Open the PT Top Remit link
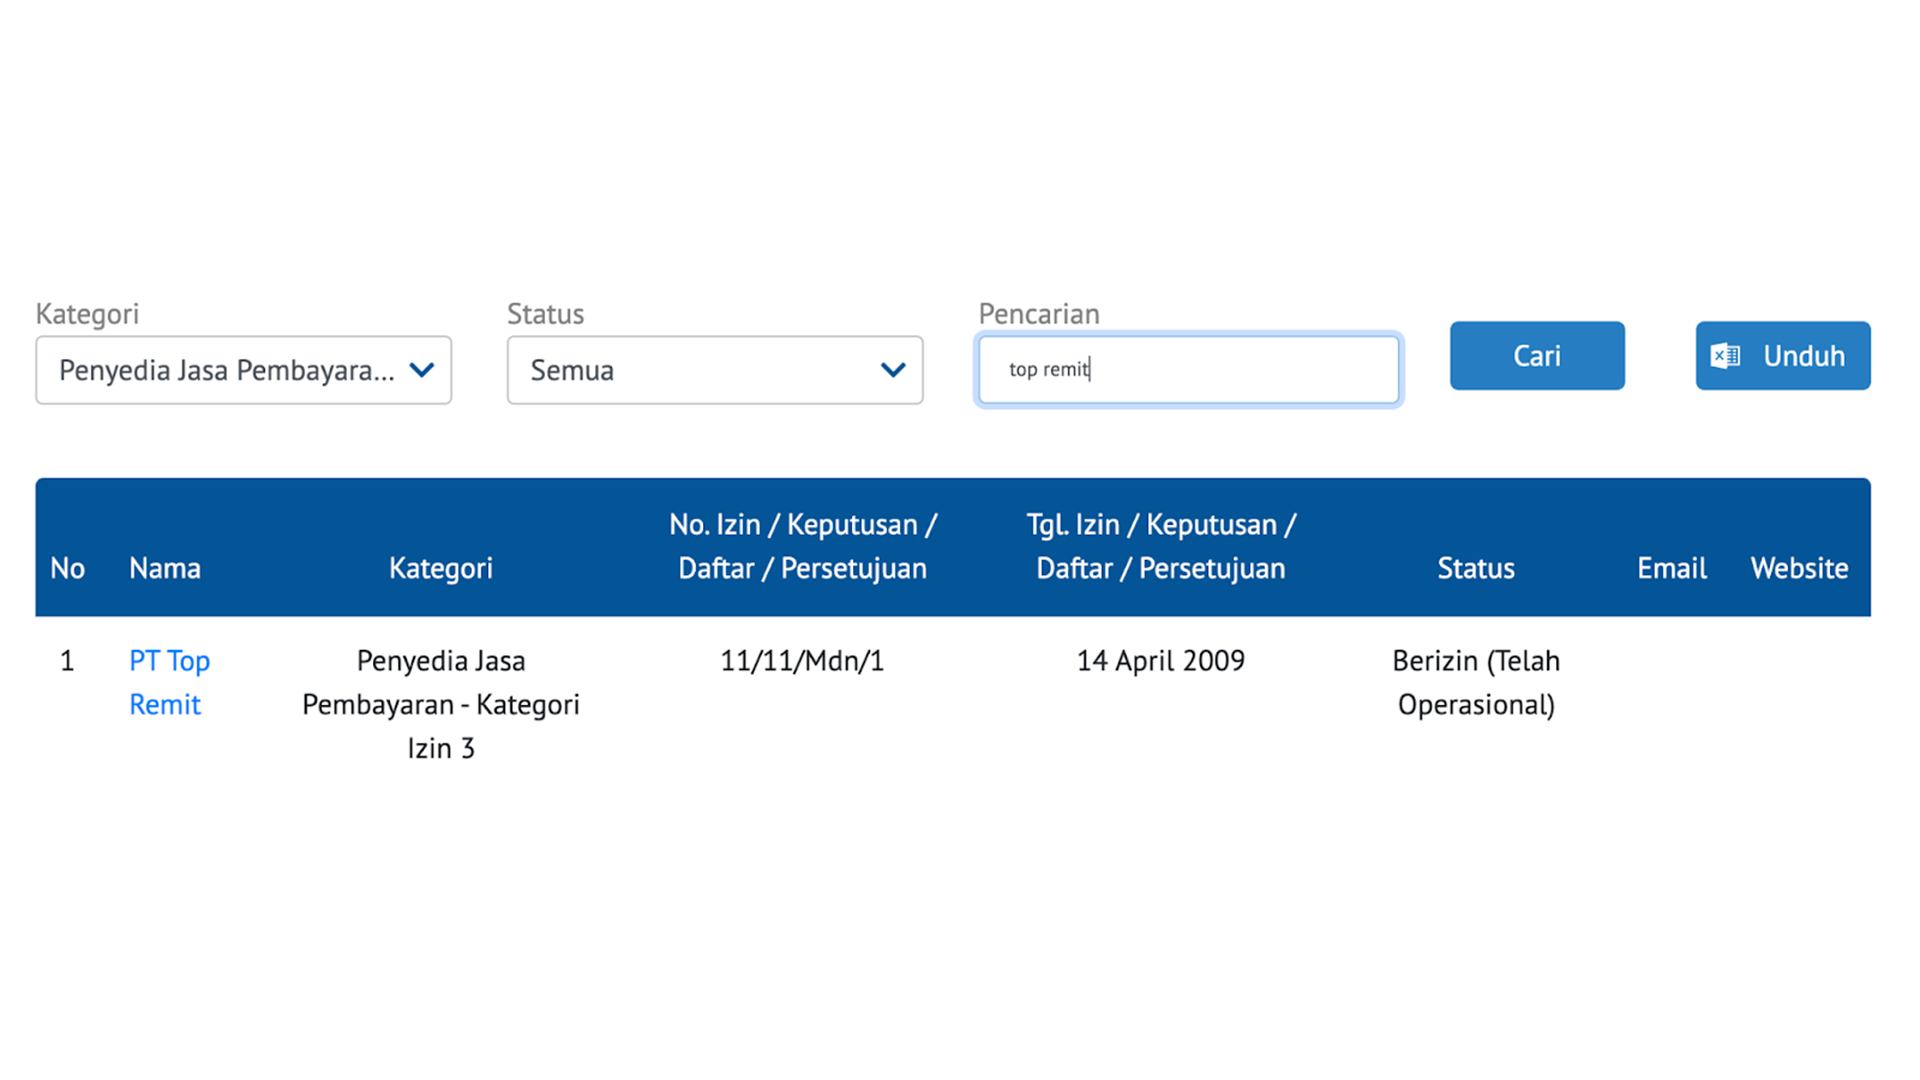The width and height of the screenshot is (1920, 1080). click(x=169, y=682)
